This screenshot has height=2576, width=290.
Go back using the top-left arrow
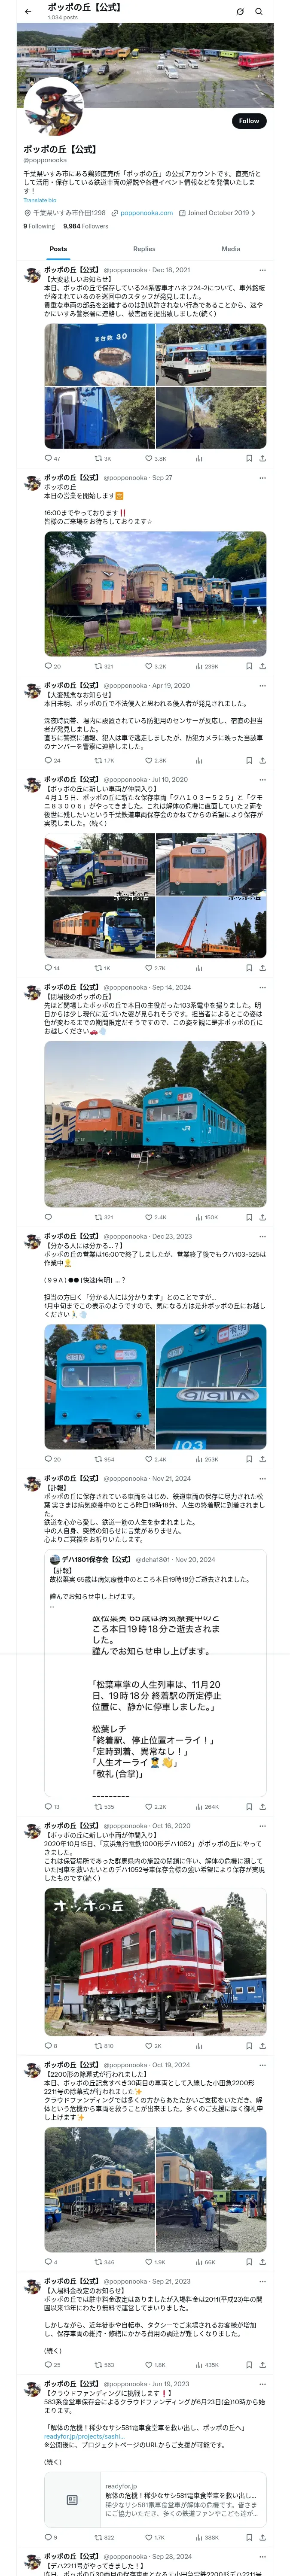(x=28, y=12)
